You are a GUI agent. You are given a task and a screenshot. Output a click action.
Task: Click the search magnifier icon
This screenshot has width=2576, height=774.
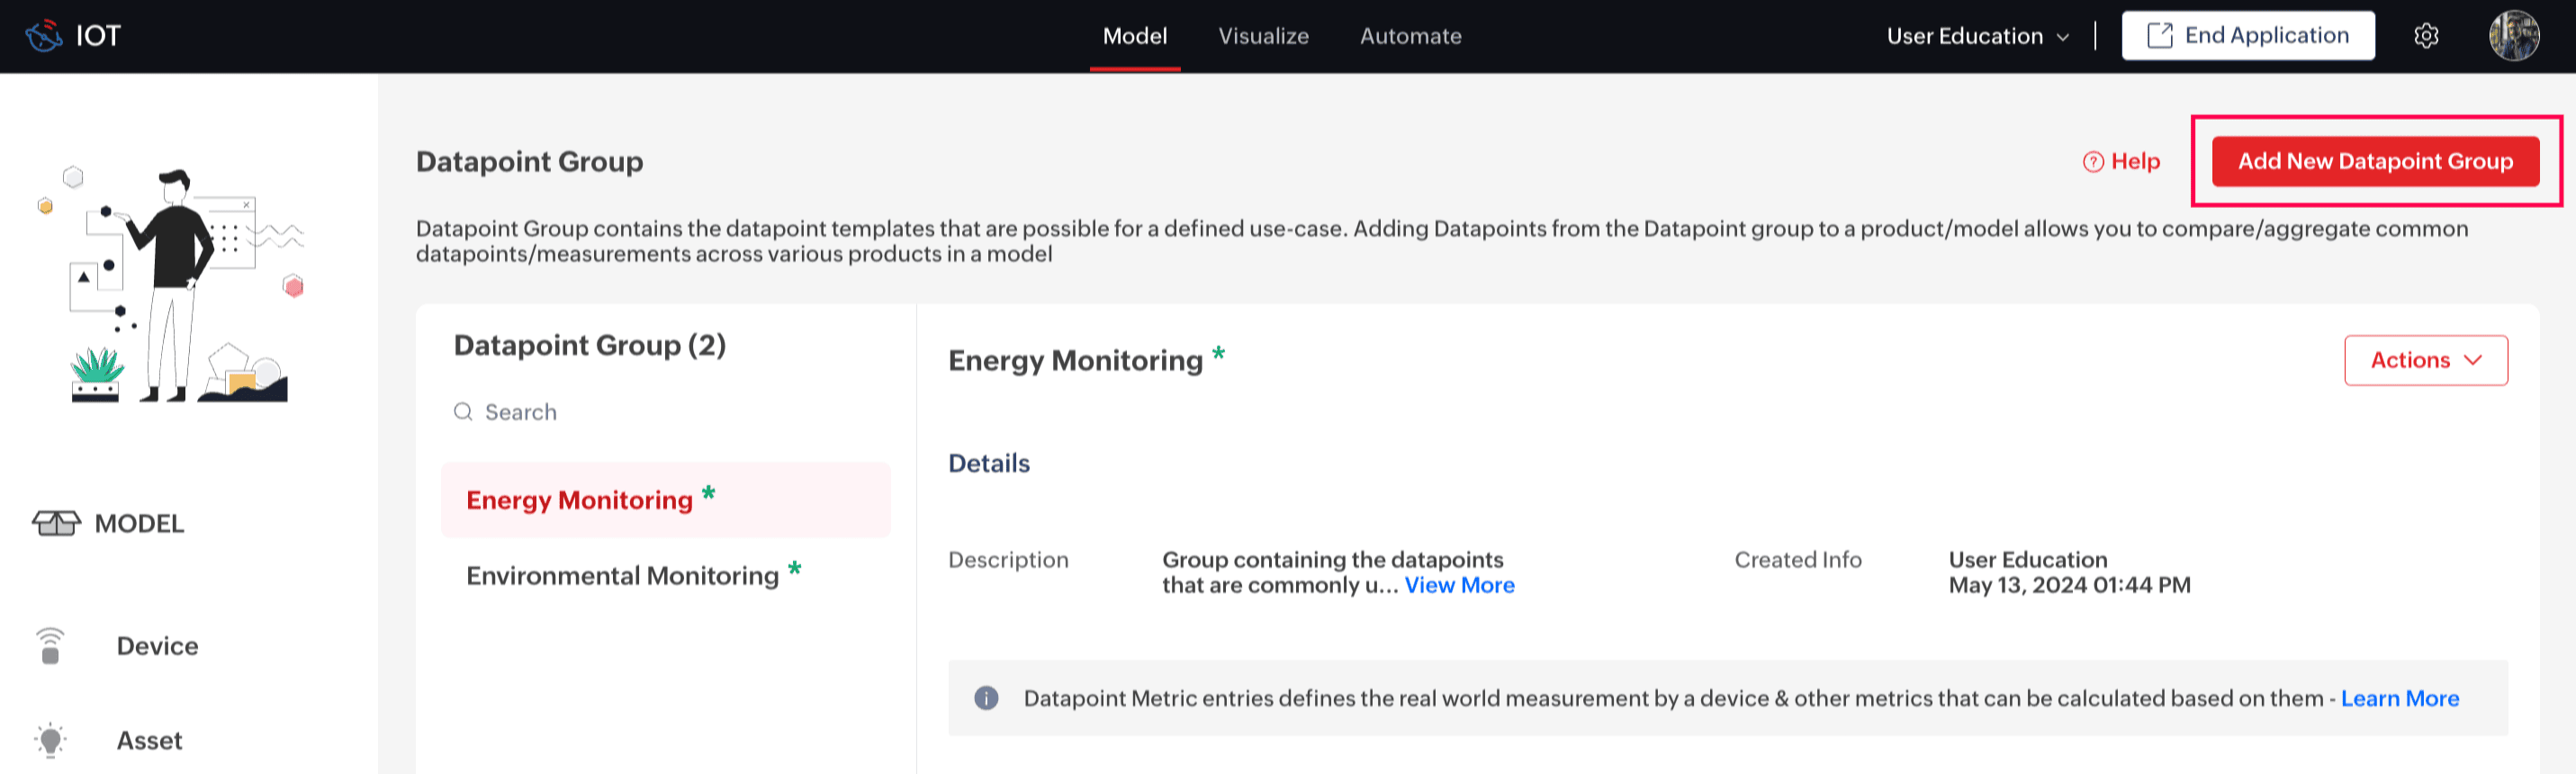click(463, 412)
